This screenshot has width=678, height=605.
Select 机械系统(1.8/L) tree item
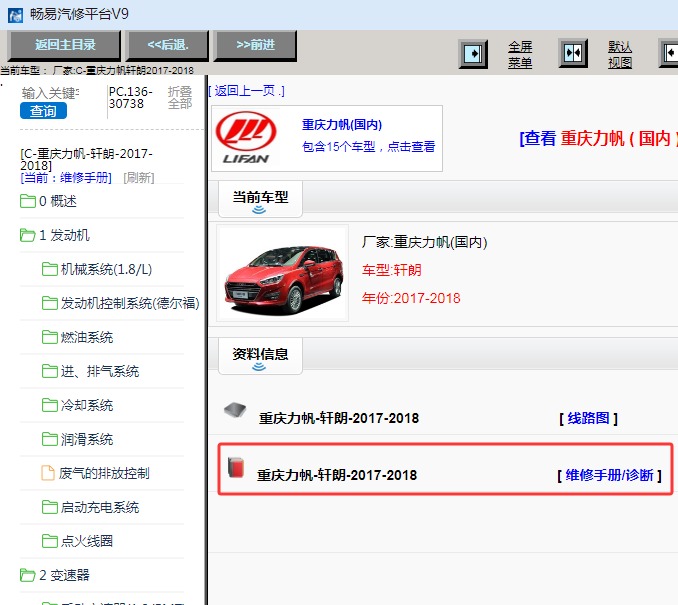tap(106, 269)
